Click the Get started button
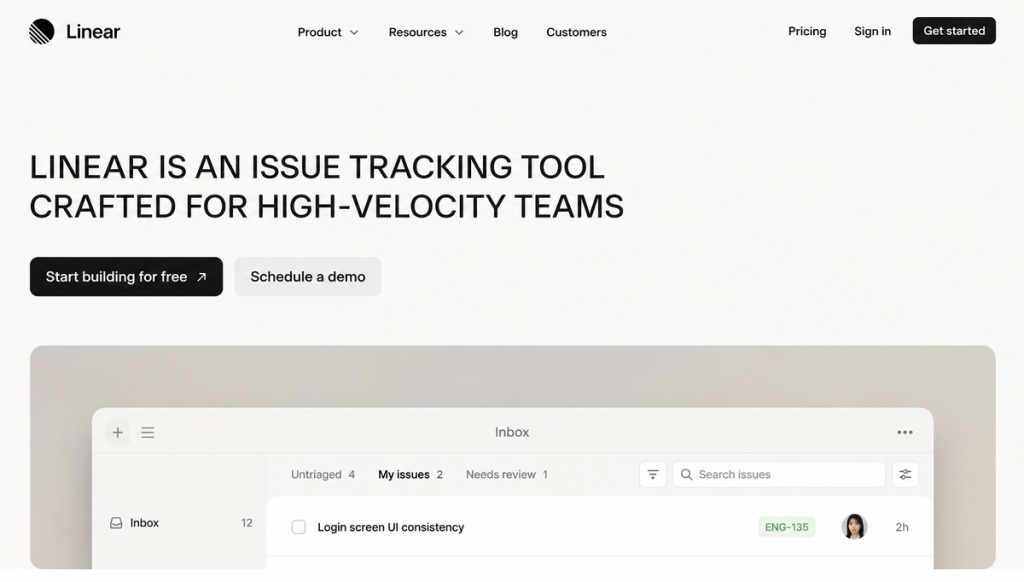The image size is (1024, 582). [x=953, y=31]
